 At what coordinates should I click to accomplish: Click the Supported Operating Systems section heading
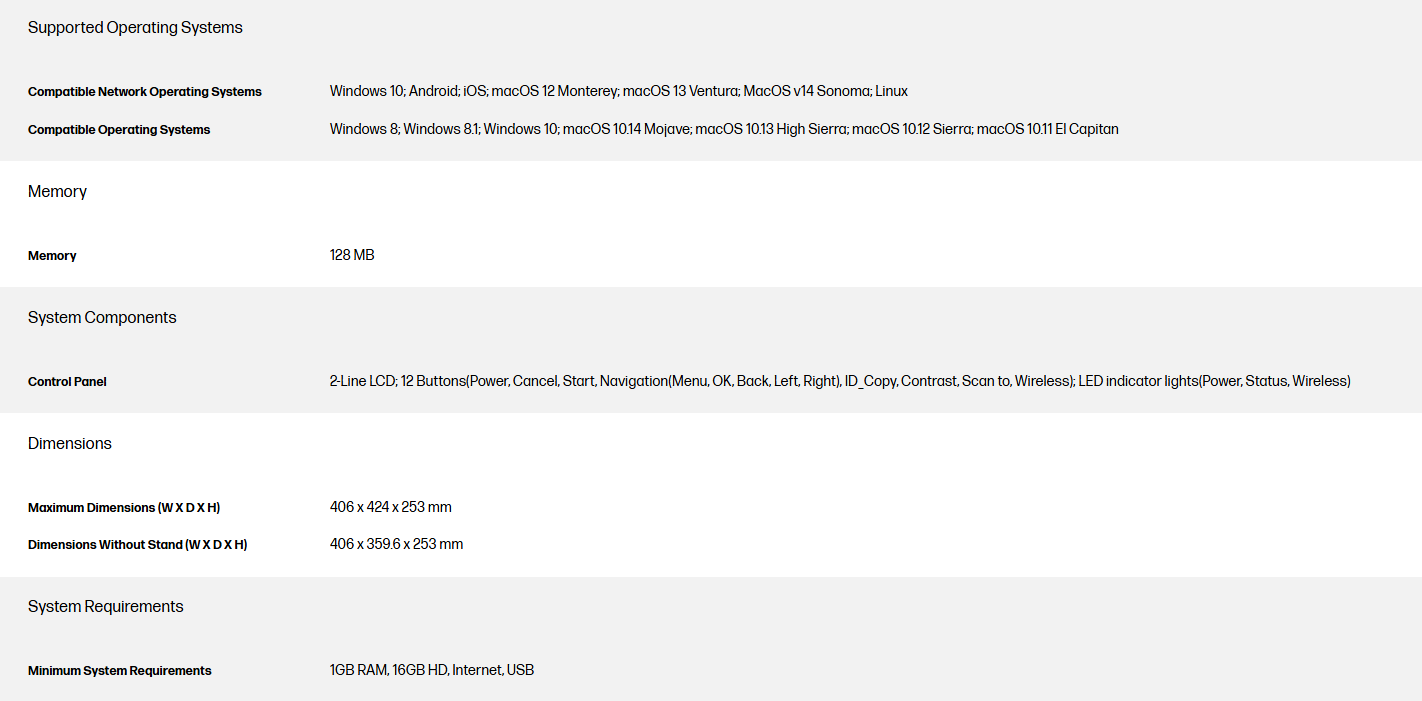coord(135,28)
